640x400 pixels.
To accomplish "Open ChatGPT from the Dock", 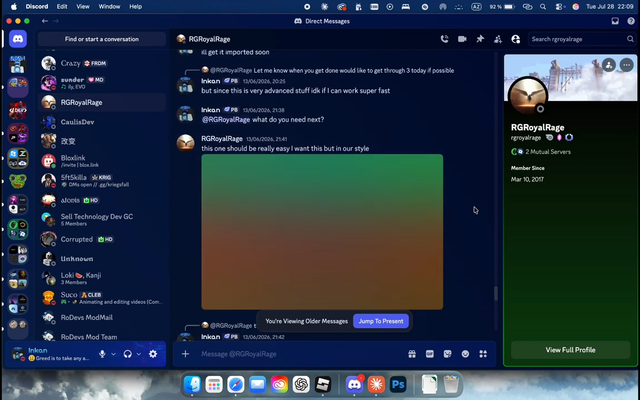I will tap(301, 384).
